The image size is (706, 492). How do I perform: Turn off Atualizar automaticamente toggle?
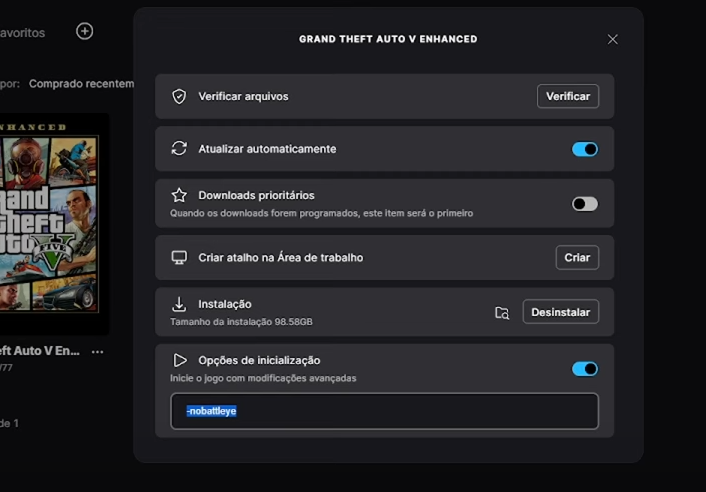585,149
